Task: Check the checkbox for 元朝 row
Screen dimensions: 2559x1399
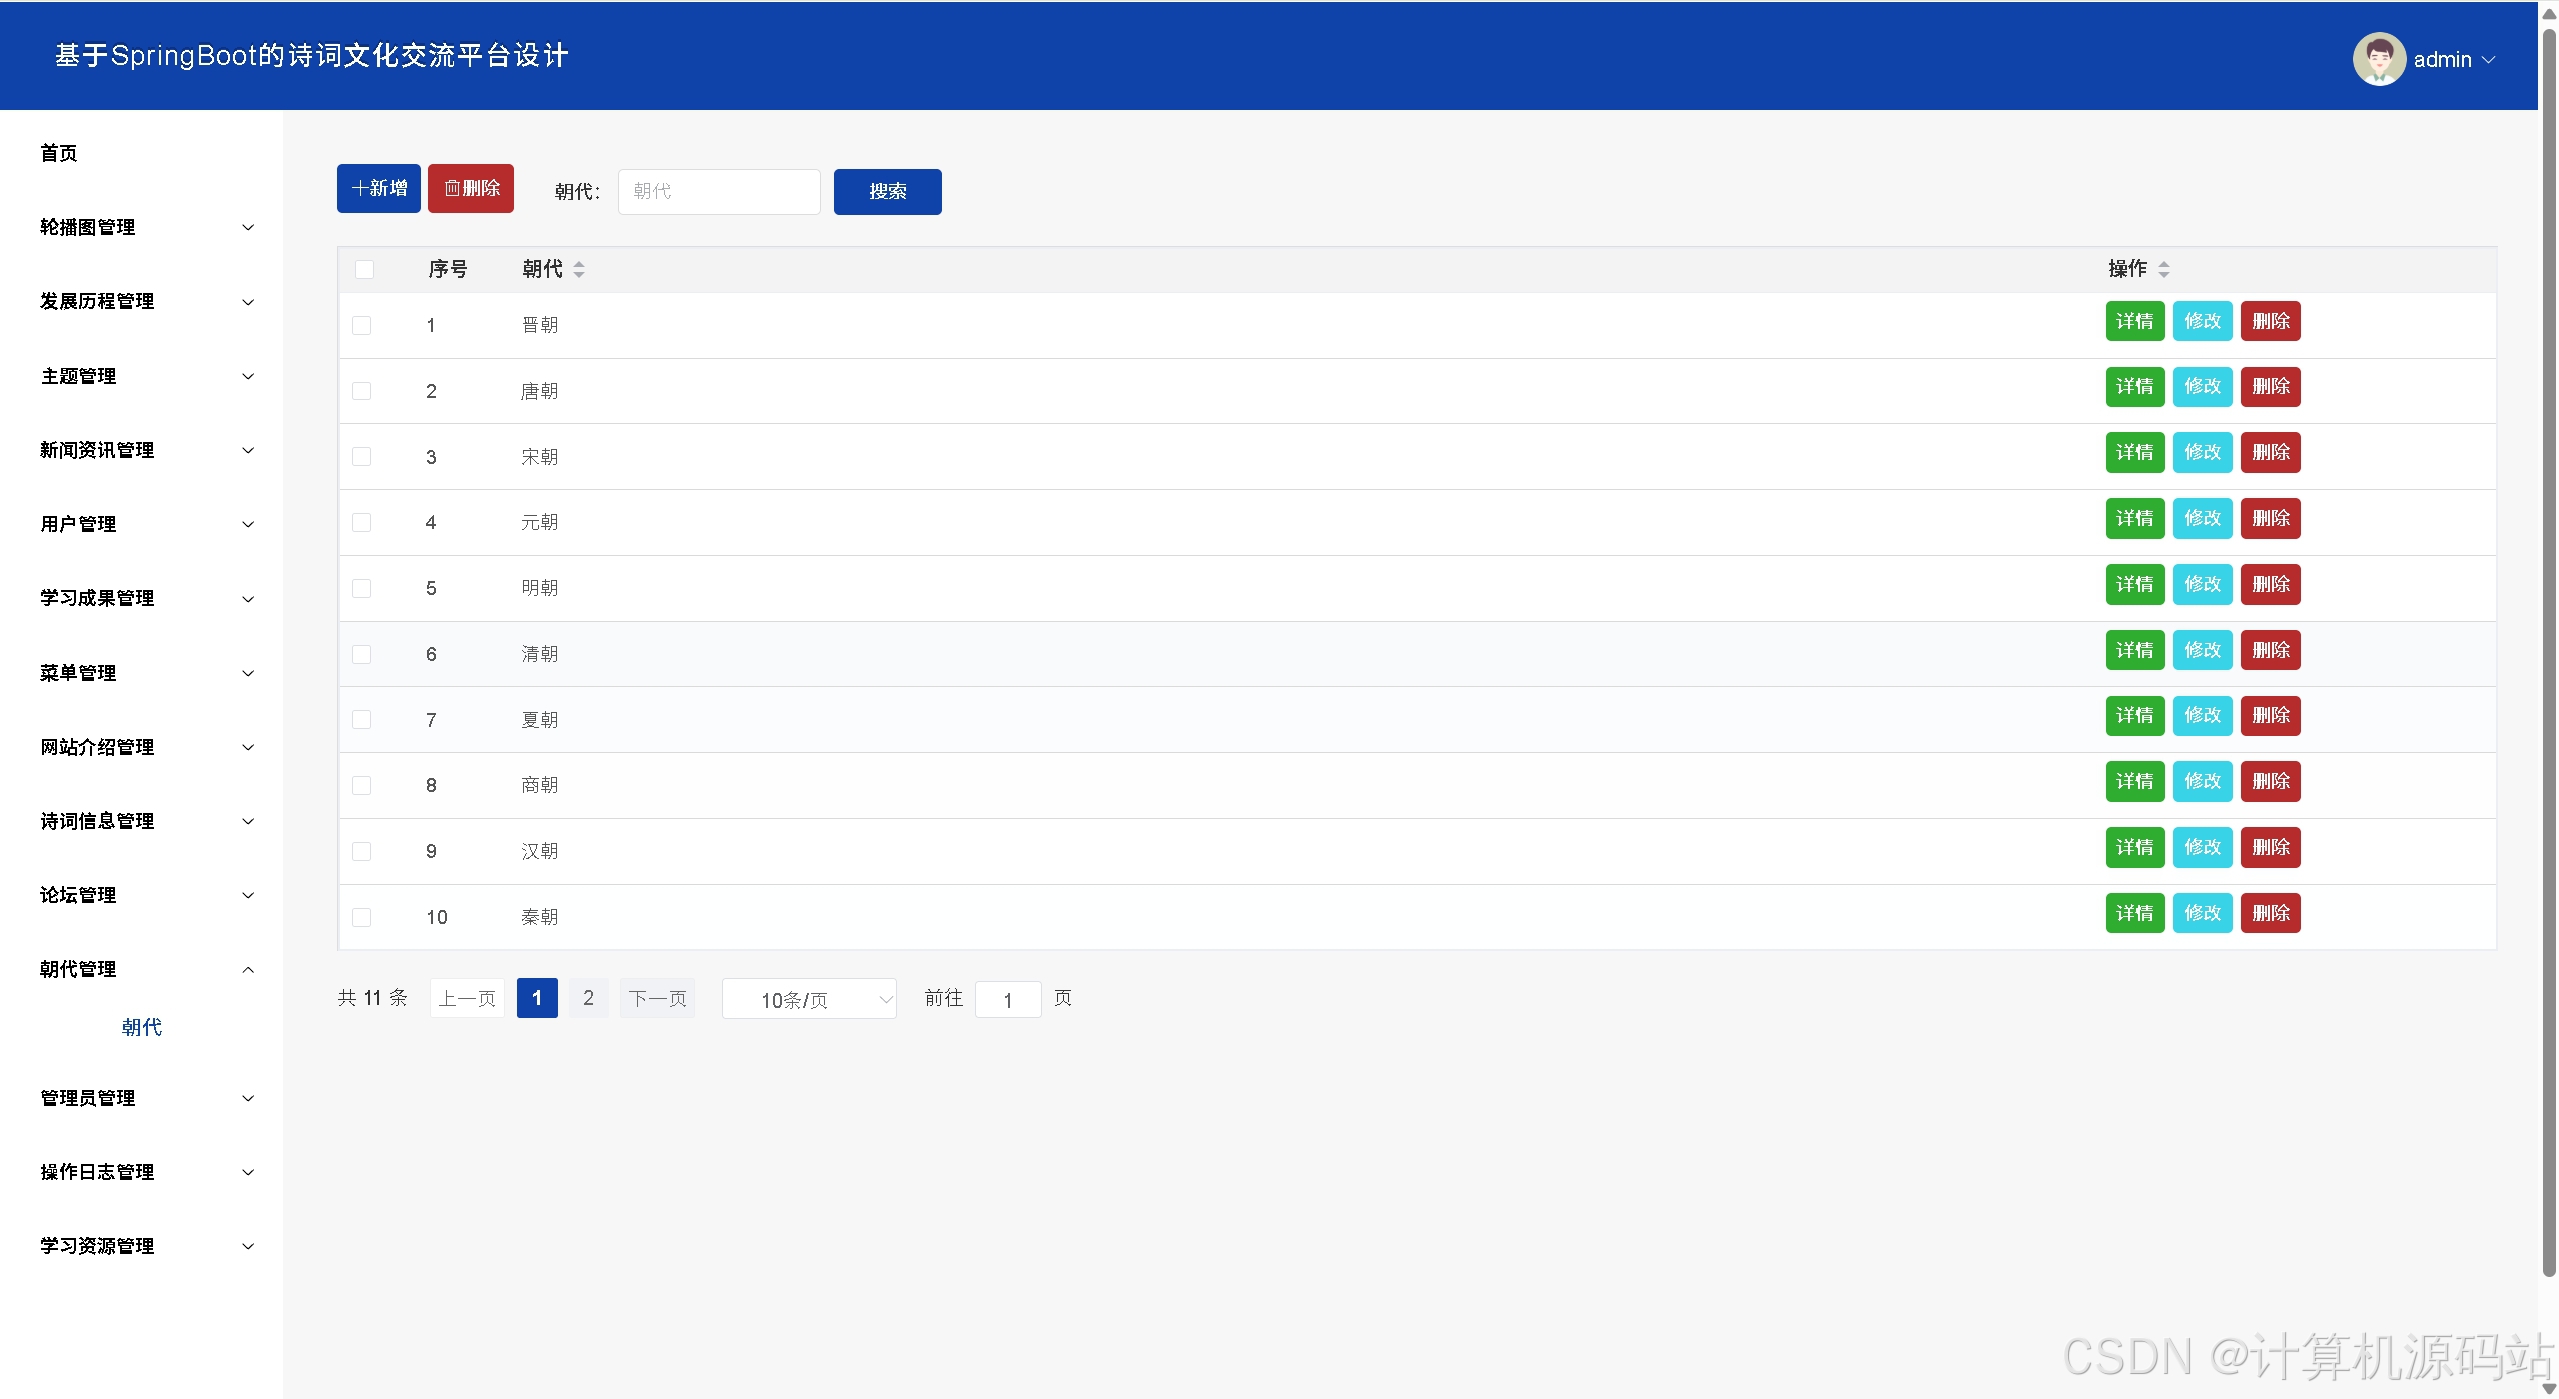Action: (362, 522)
